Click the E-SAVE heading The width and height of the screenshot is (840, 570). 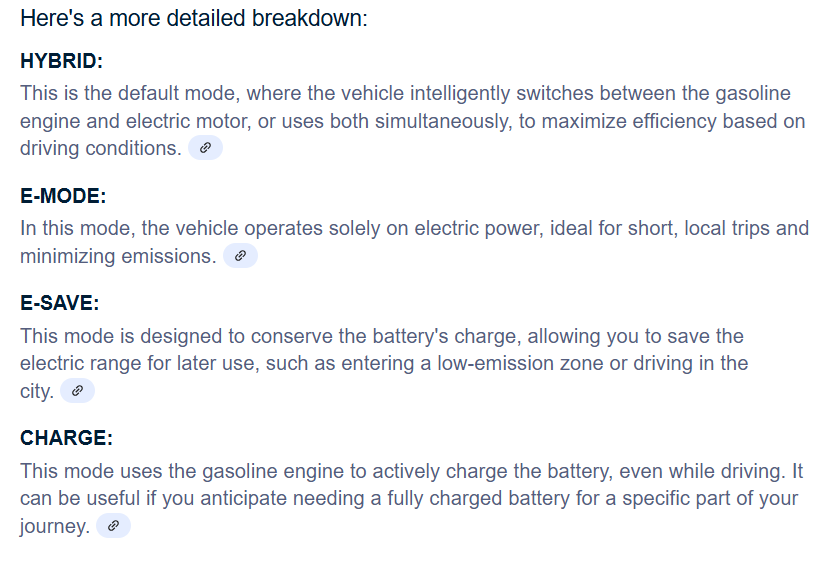click(60, 303)
